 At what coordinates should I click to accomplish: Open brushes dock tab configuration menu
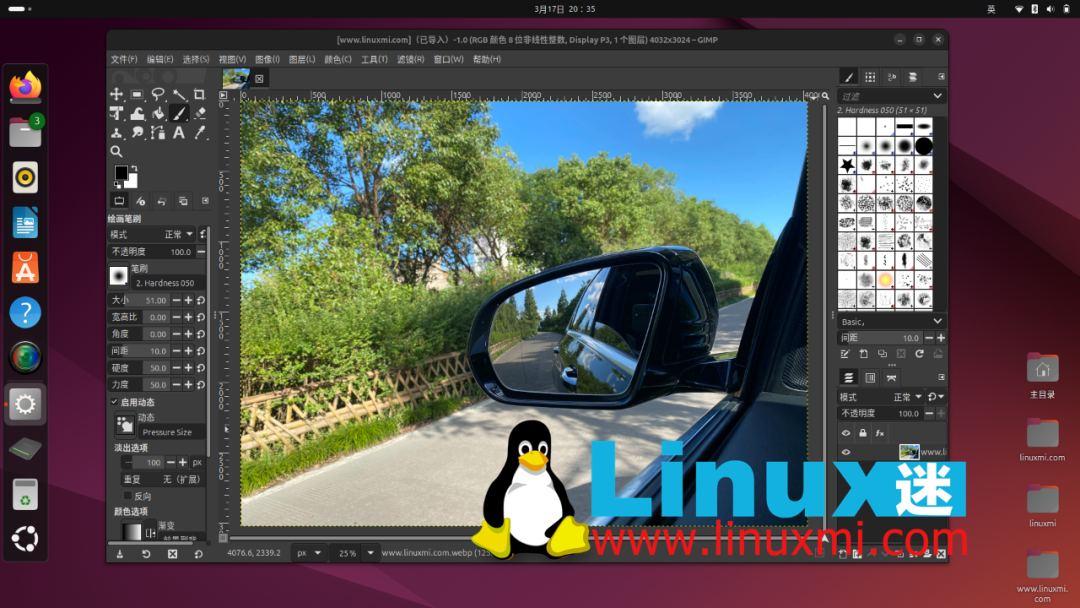[941, 77]
